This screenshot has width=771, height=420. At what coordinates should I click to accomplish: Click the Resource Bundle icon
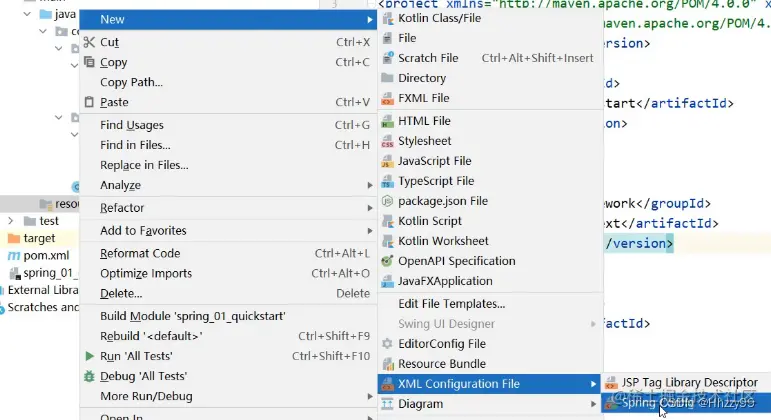coord(387,364)
